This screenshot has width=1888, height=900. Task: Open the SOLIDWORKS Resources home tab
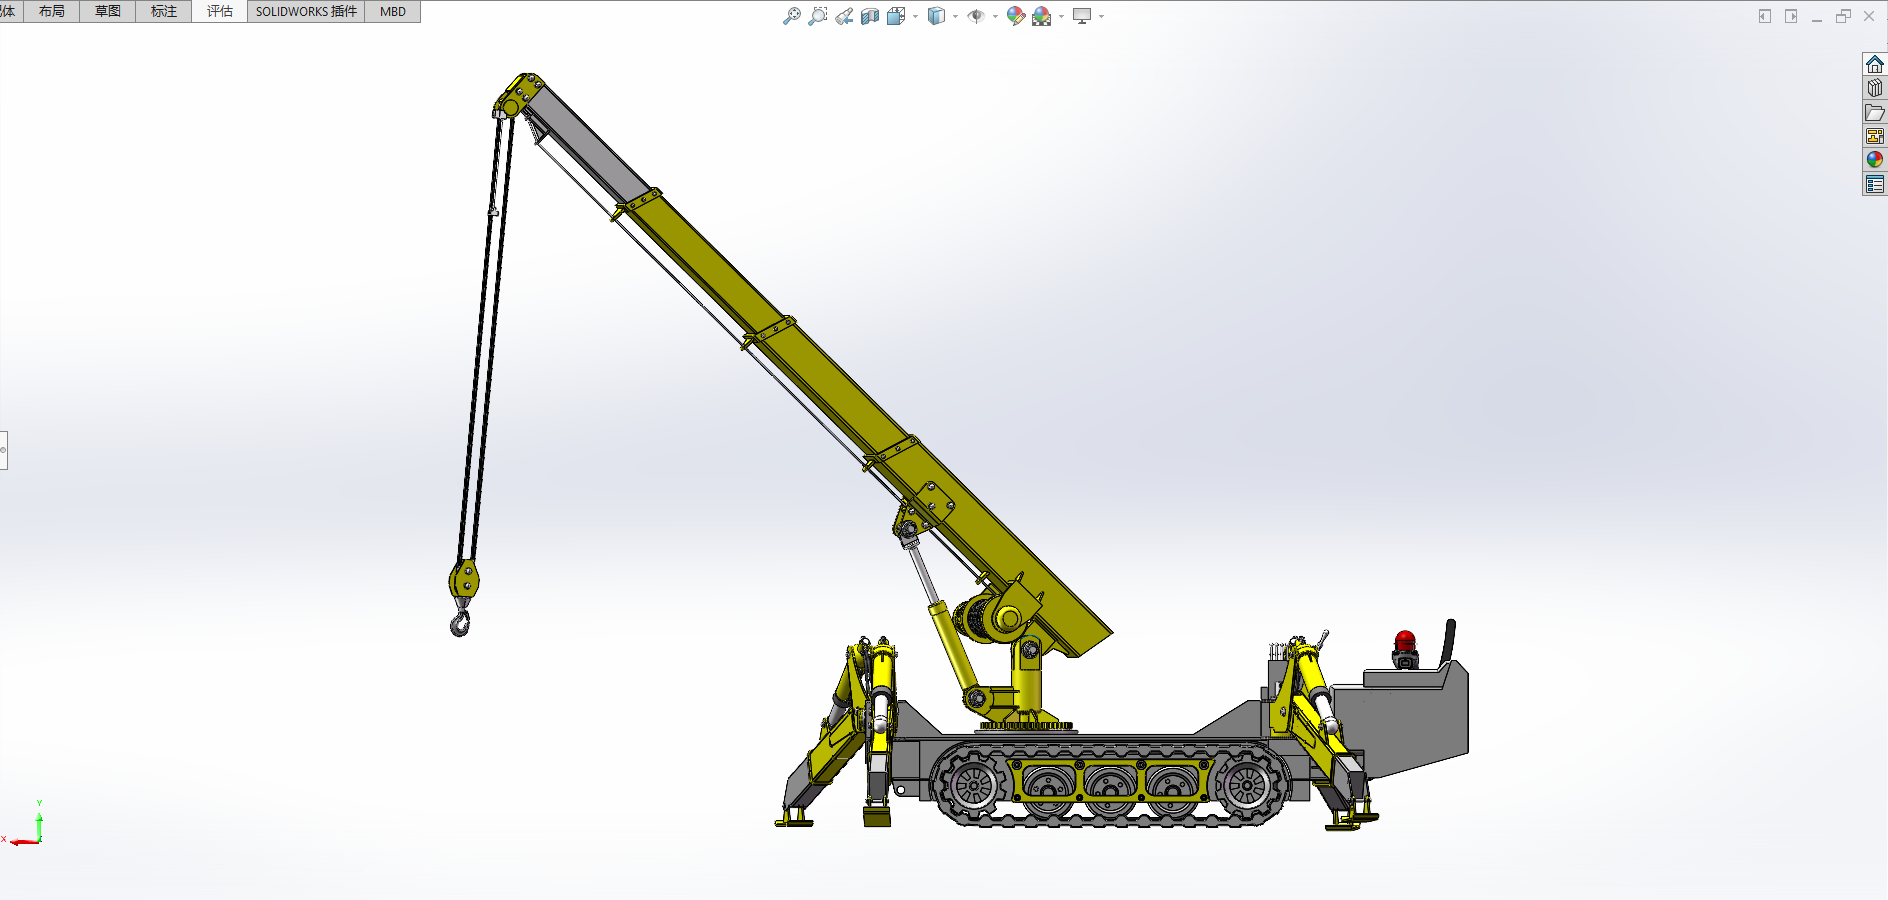pos(1875,64)
